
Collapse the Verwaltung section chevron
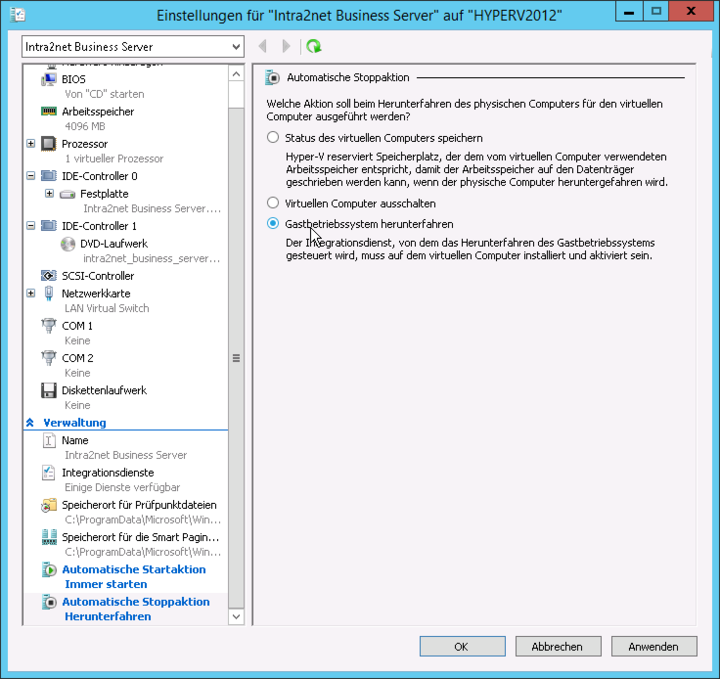(x=30, y=423)
